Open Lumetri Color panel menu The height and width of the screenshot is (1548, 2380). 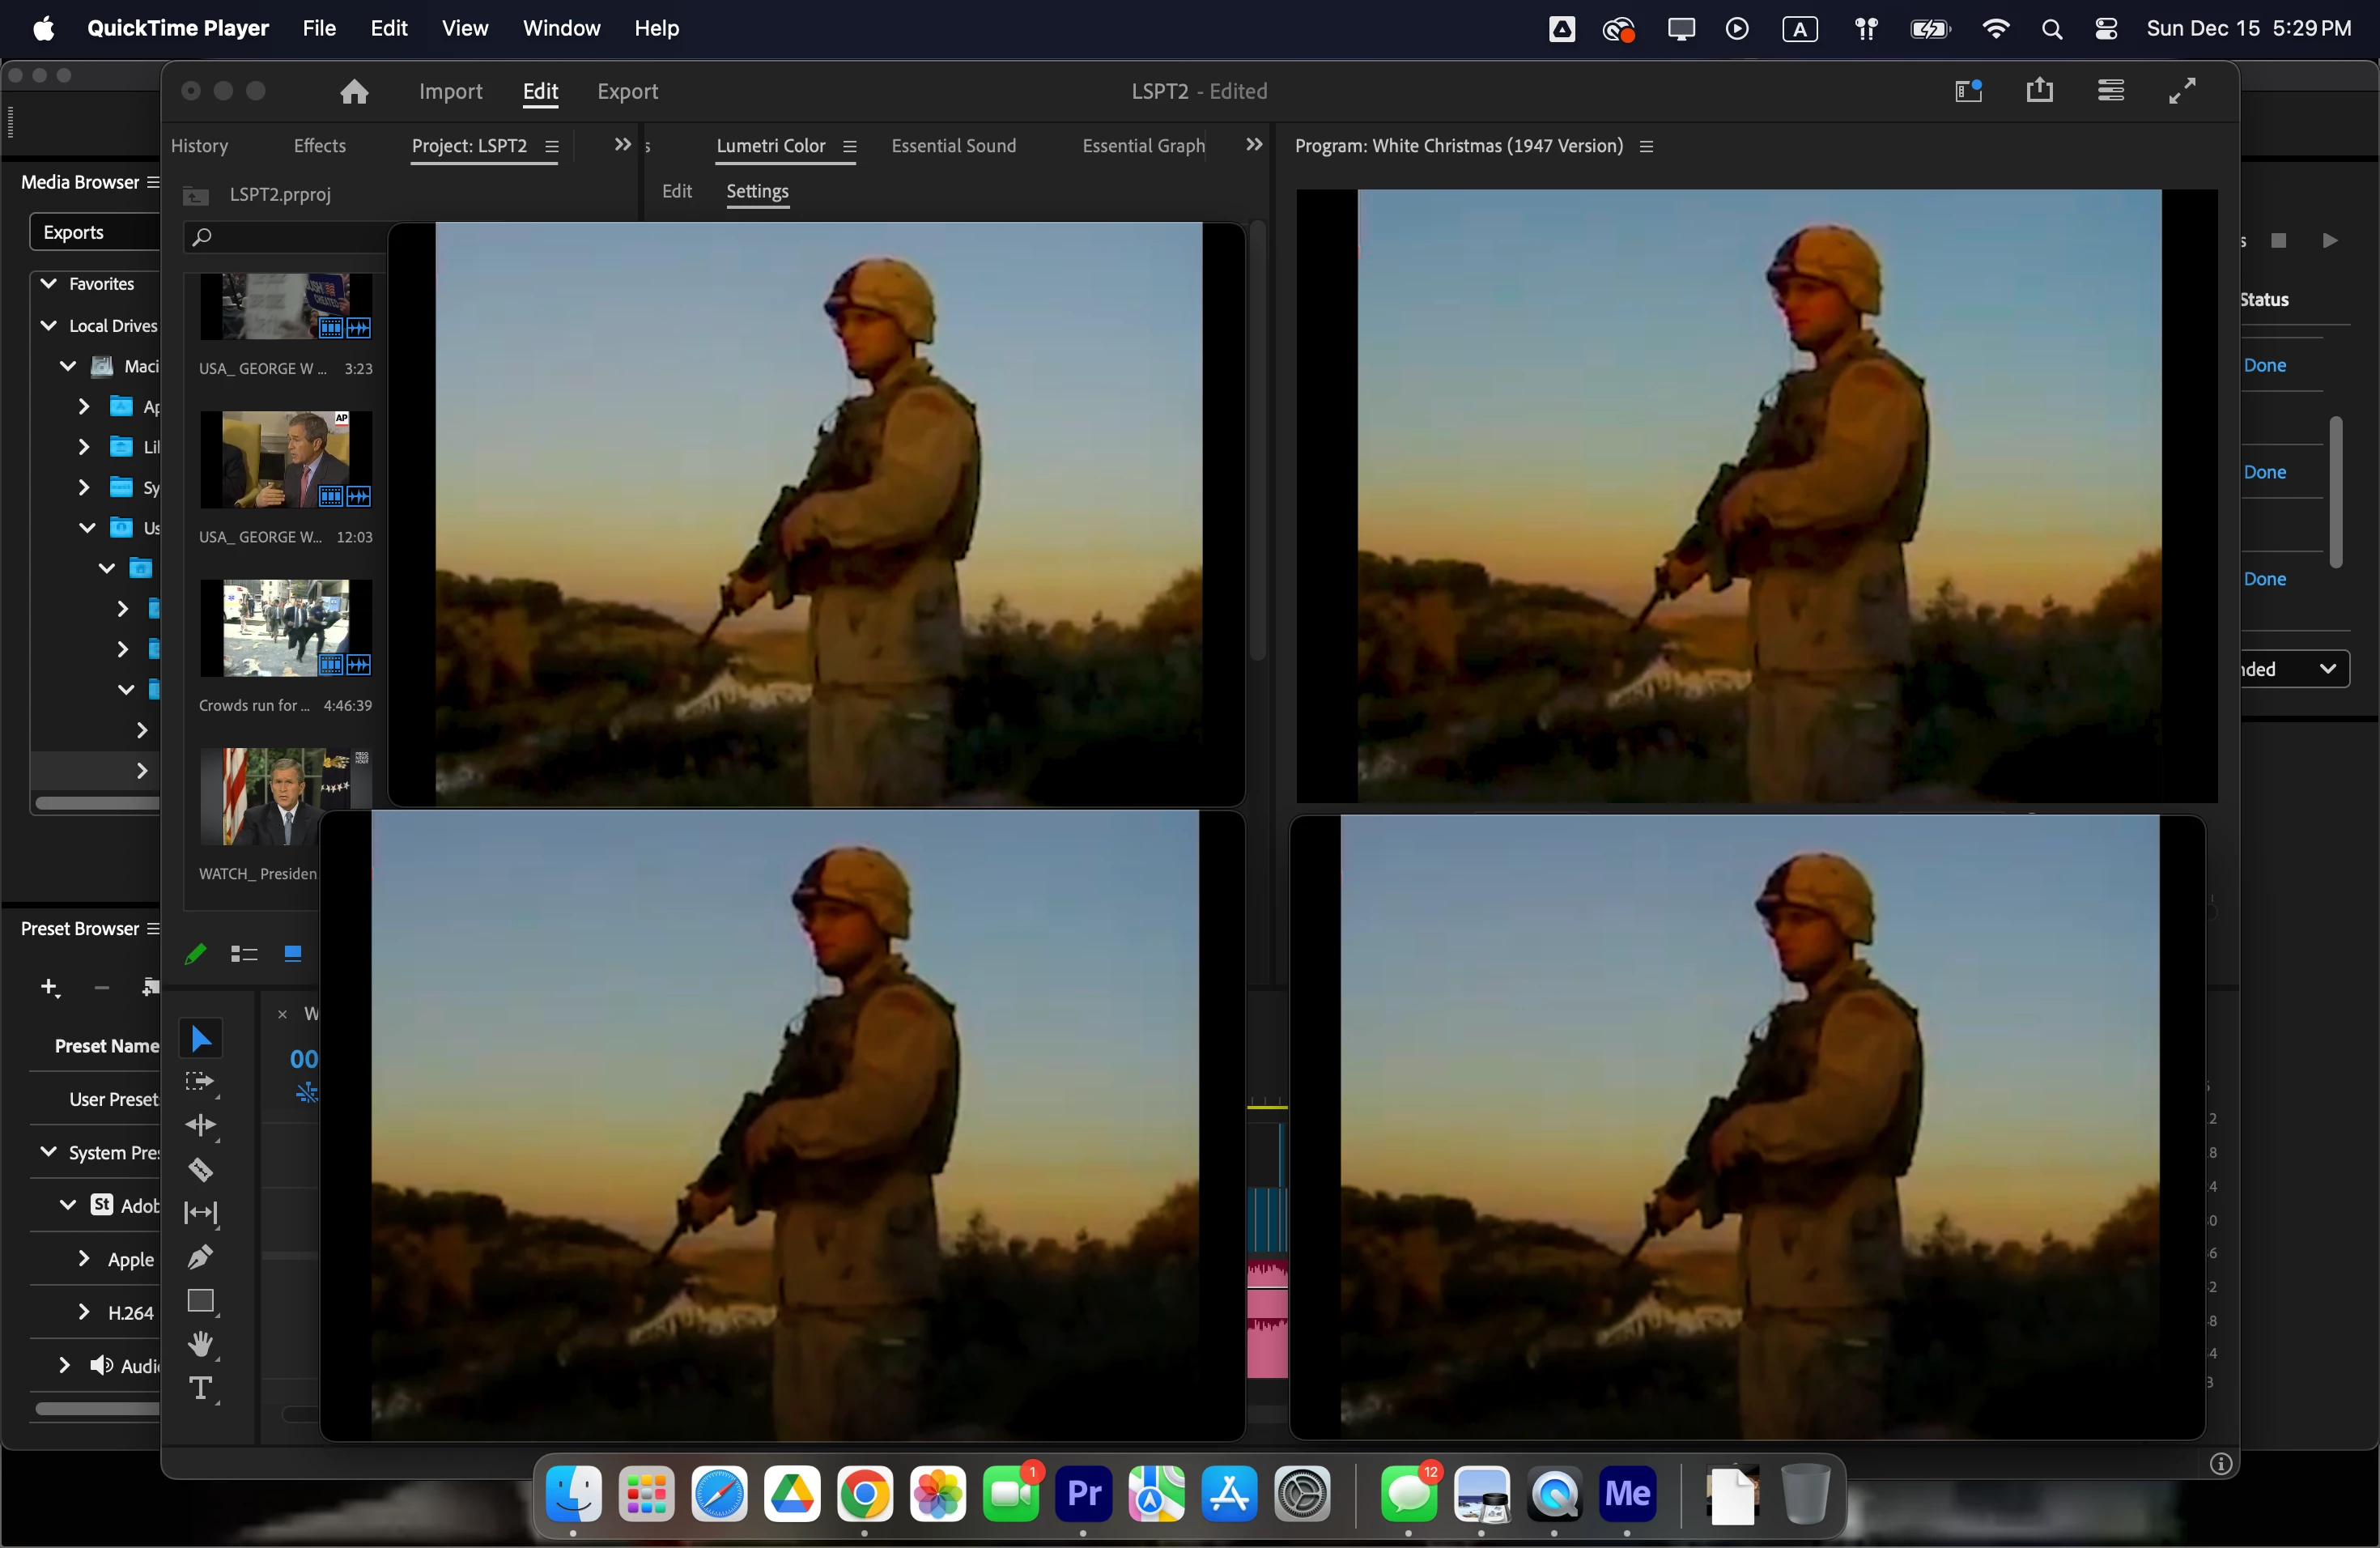[x=850, y=147]
